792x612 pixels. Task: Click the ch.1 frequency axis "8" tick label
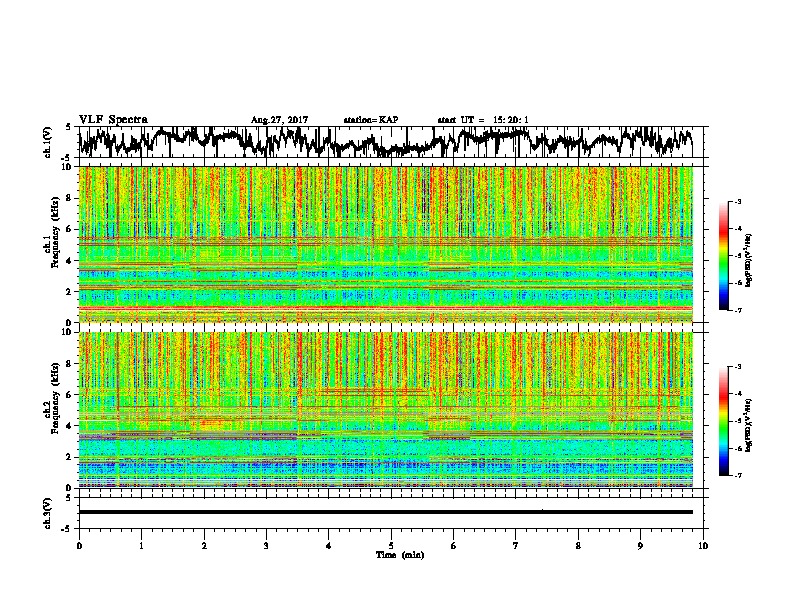click(69, 198)
